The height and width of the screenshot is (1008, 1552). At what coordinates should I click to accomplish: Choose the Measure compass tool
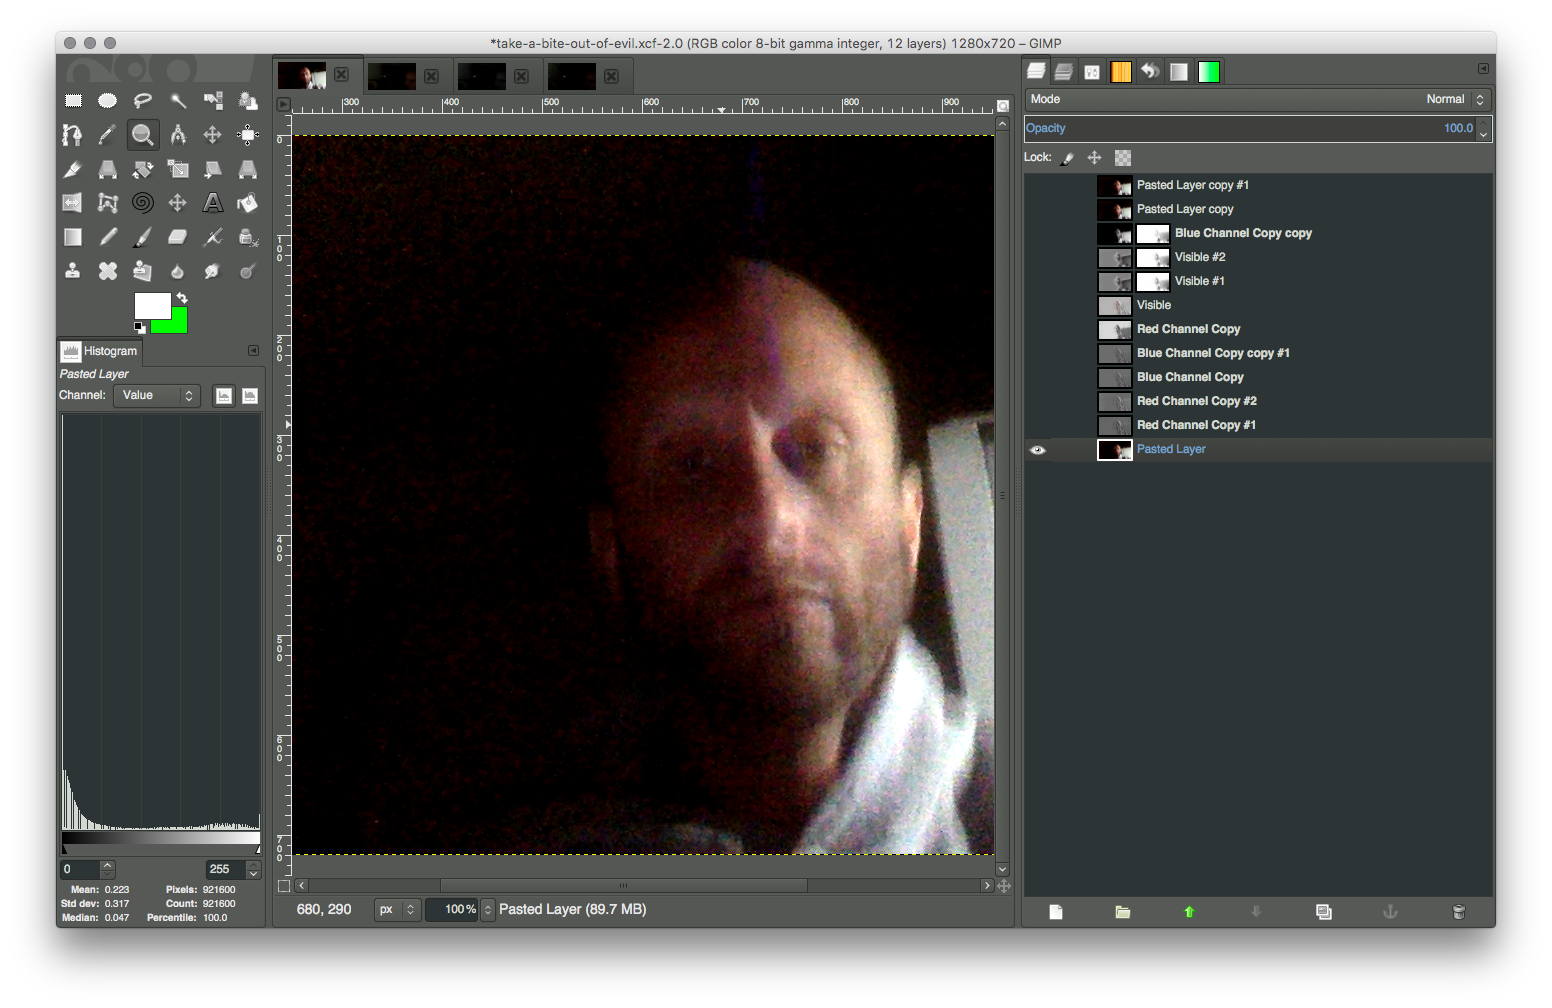178,134
